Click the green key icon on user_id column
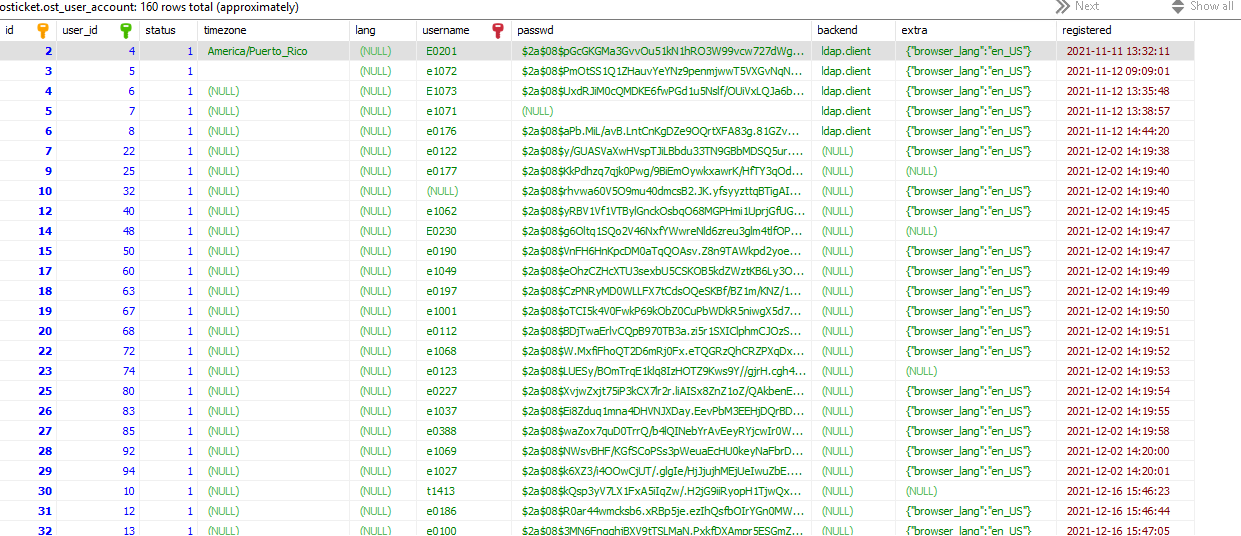This screenshot has width=1241, height=536. 125,31
